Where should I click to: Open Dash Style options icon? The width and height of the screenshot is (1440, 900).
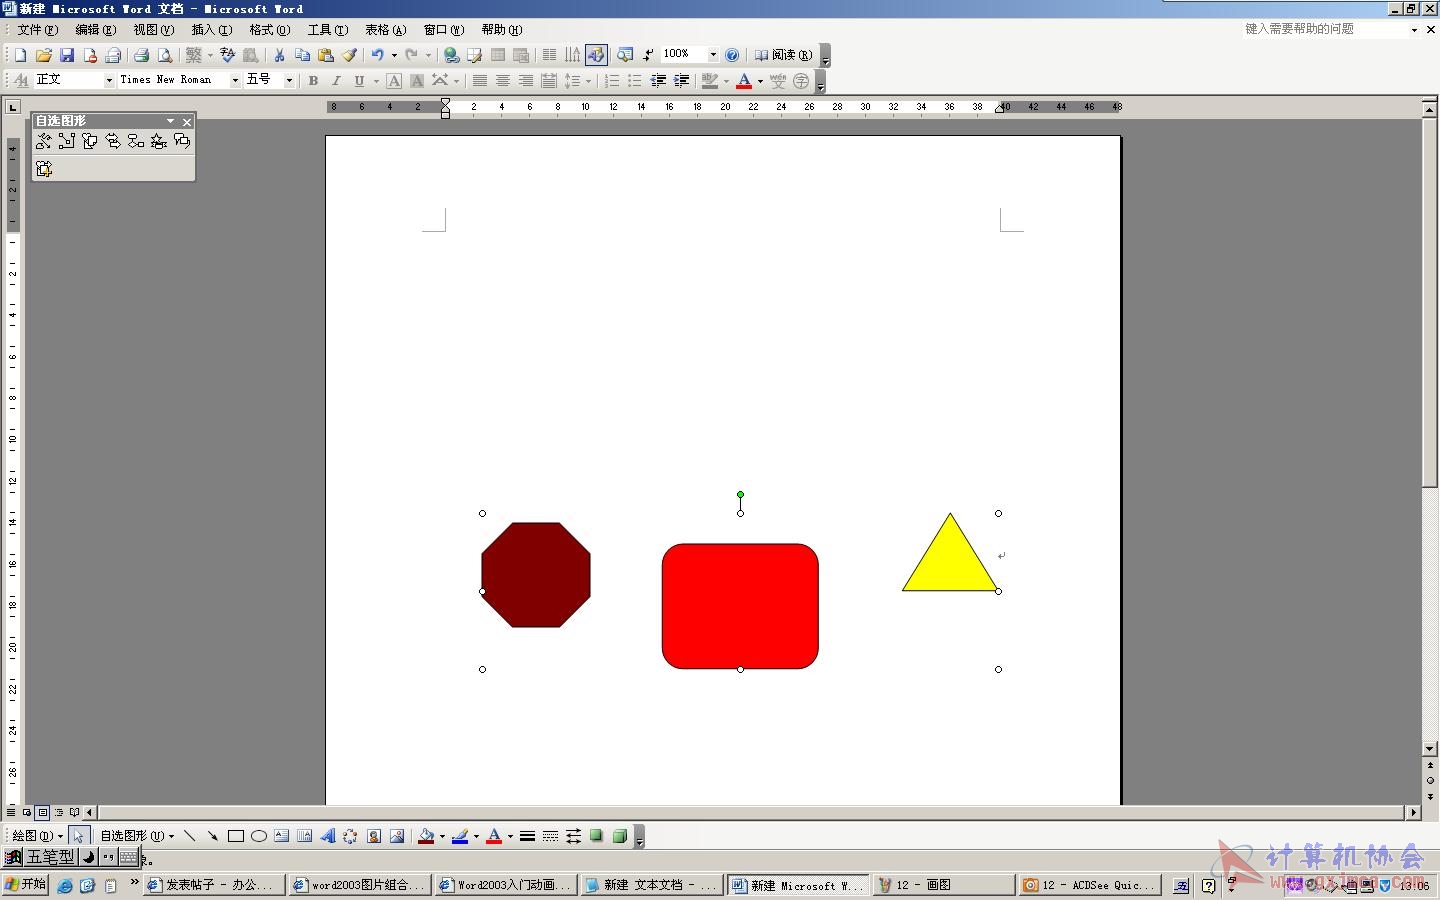click(550, 836)
